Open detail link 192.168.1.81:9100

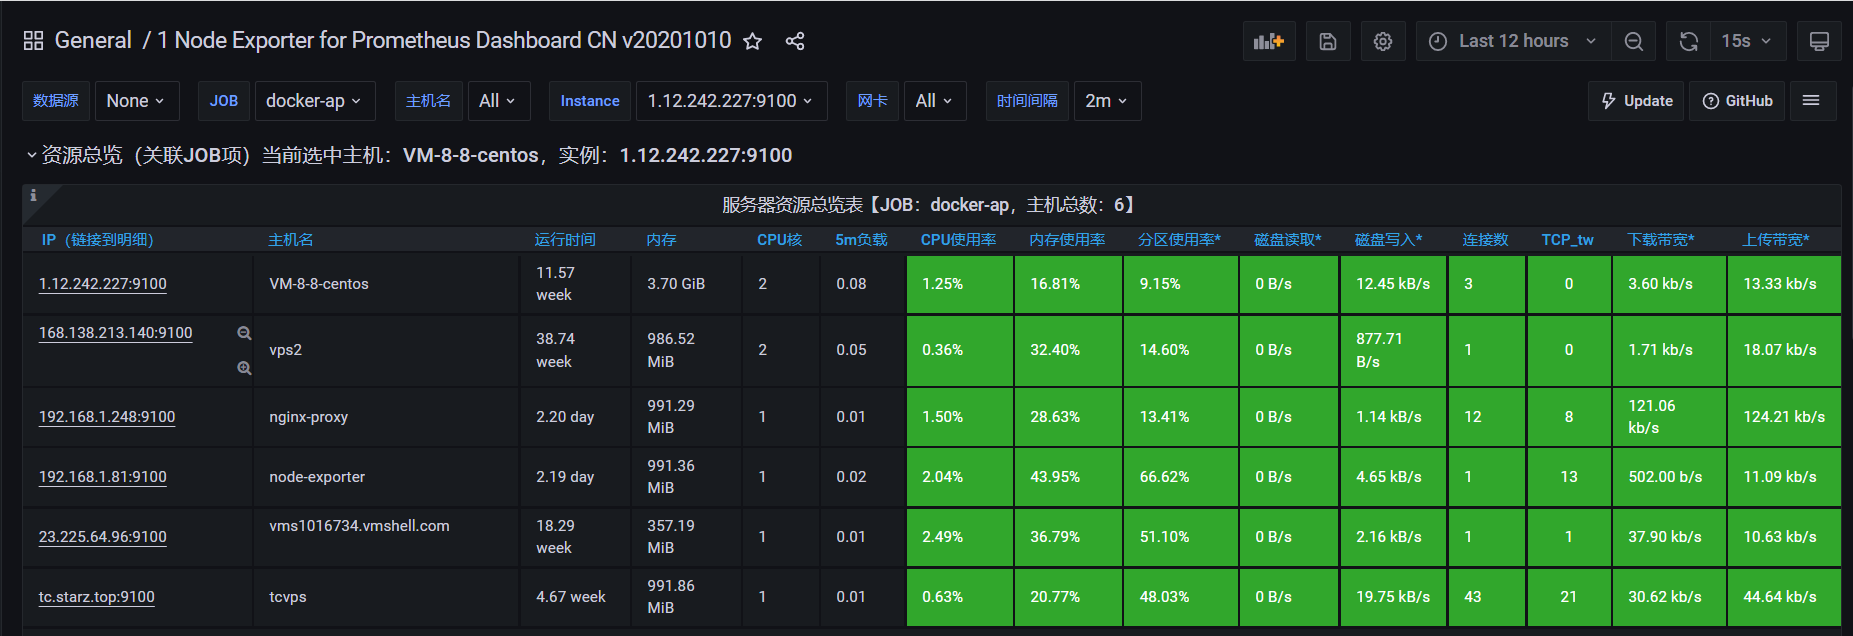coord(103,477)
